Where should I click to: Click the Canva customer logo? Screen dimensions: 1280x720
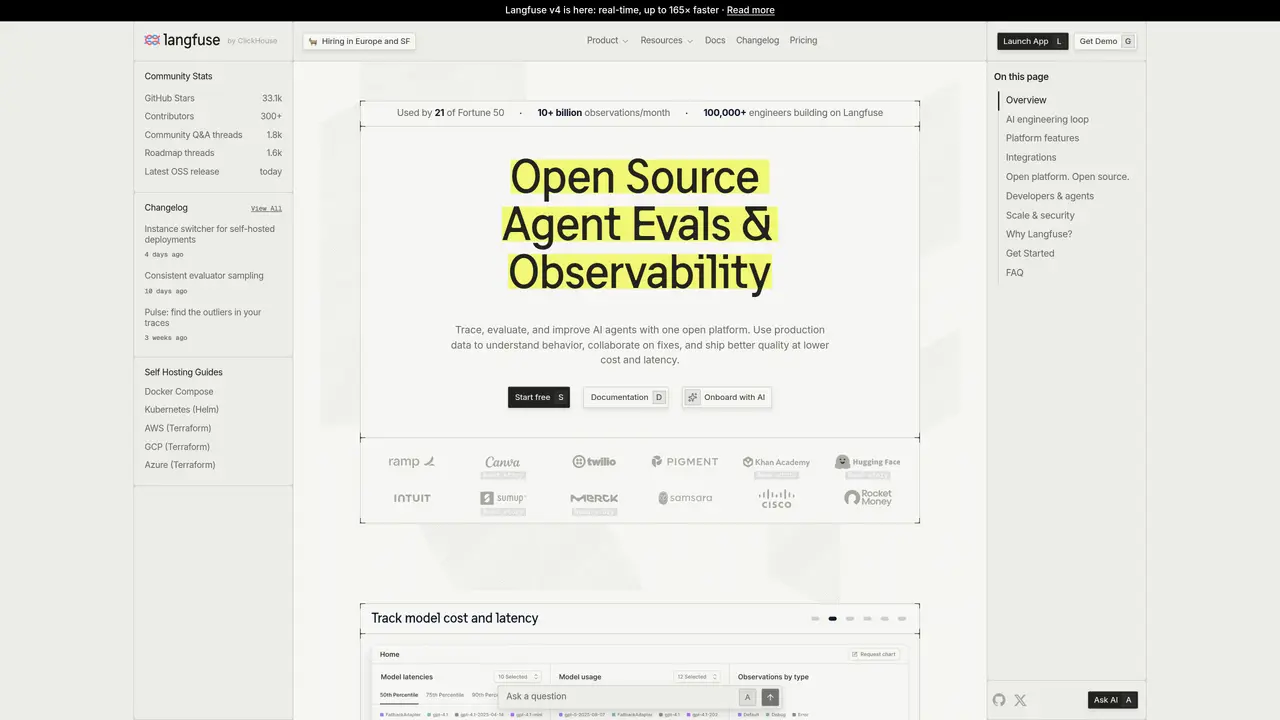(502, 462)
